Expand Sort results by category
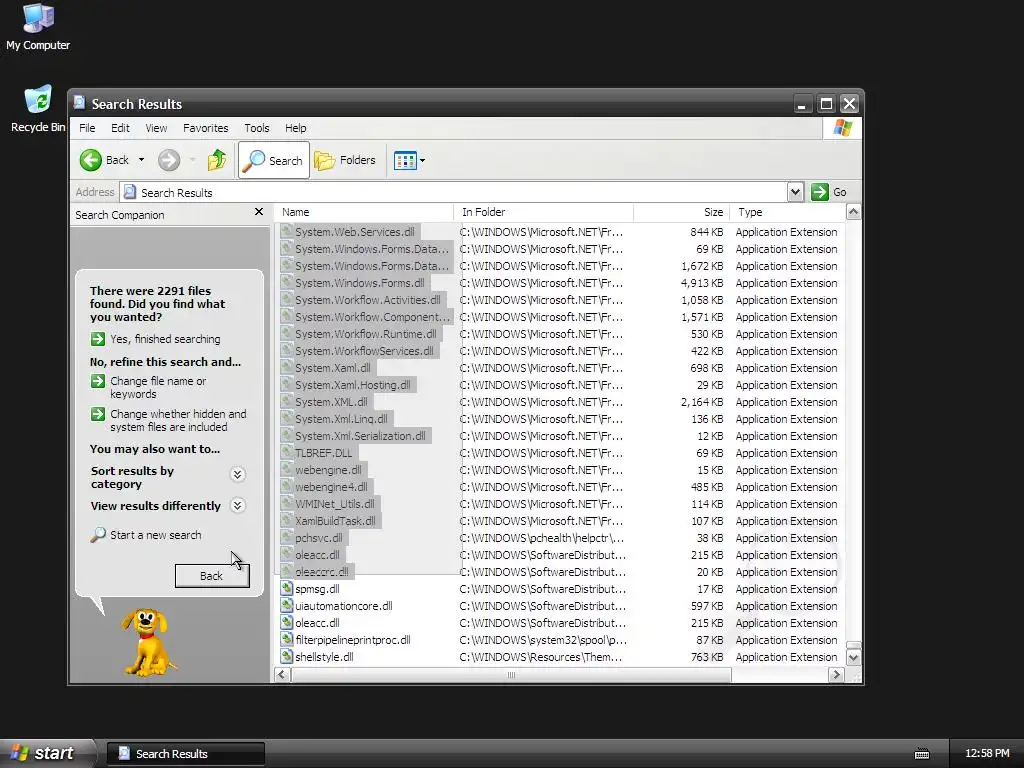1024x768 pixels. coord(238,475)
